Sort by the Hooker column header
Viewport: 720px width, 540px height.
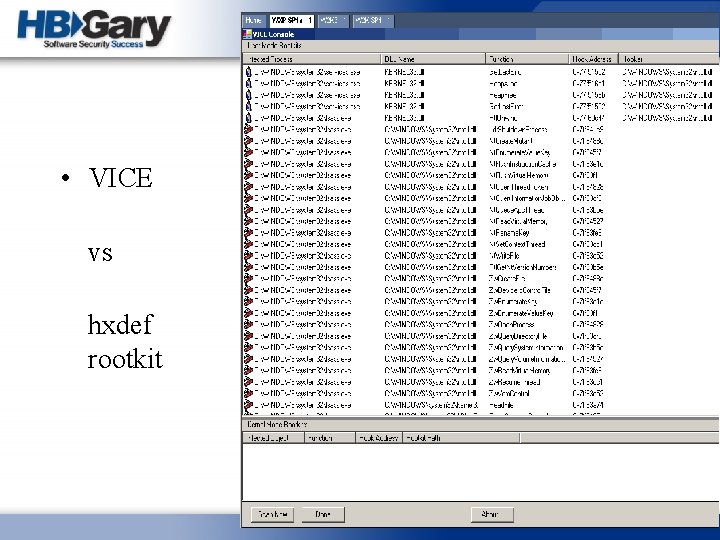point(669,59)
